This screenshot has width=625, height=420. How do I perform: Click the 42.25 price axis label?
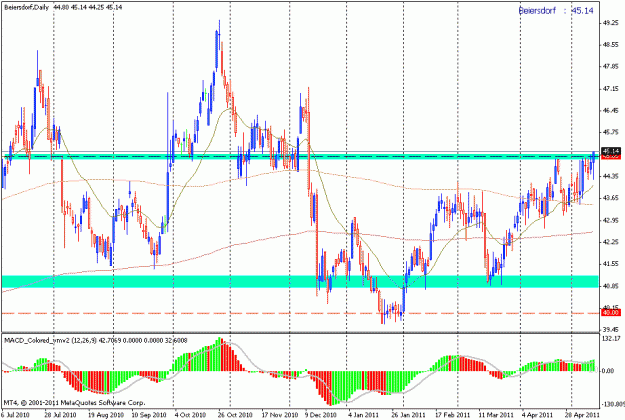point(611,242)
